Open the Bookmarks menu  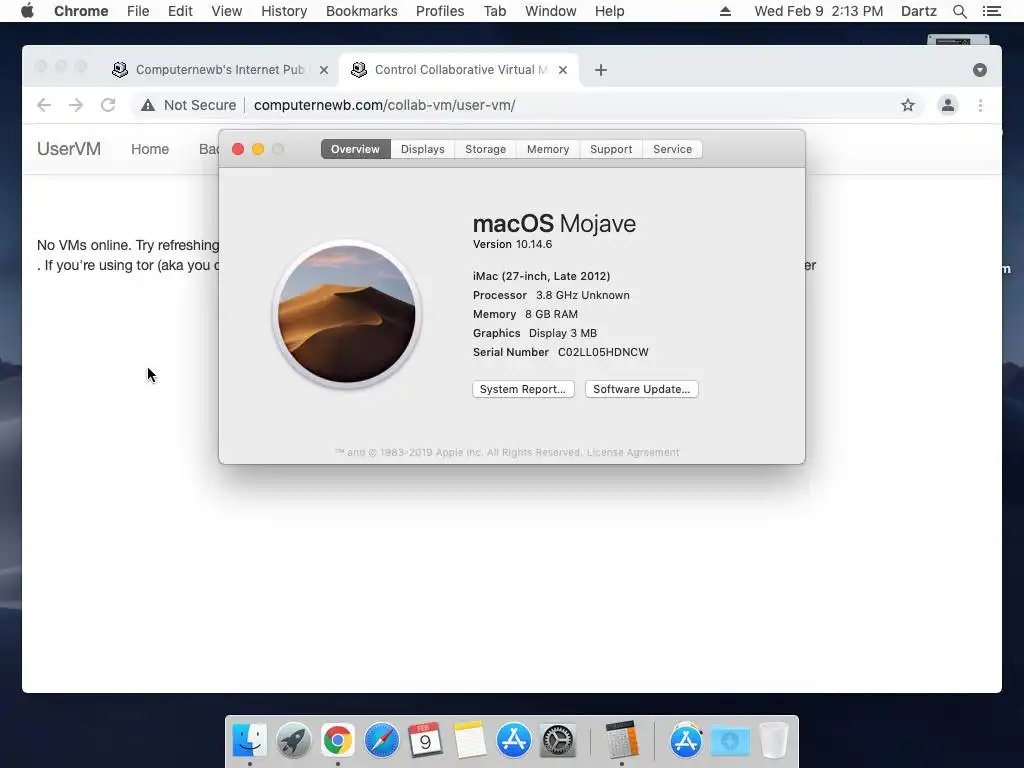click(x=362, y=11)
